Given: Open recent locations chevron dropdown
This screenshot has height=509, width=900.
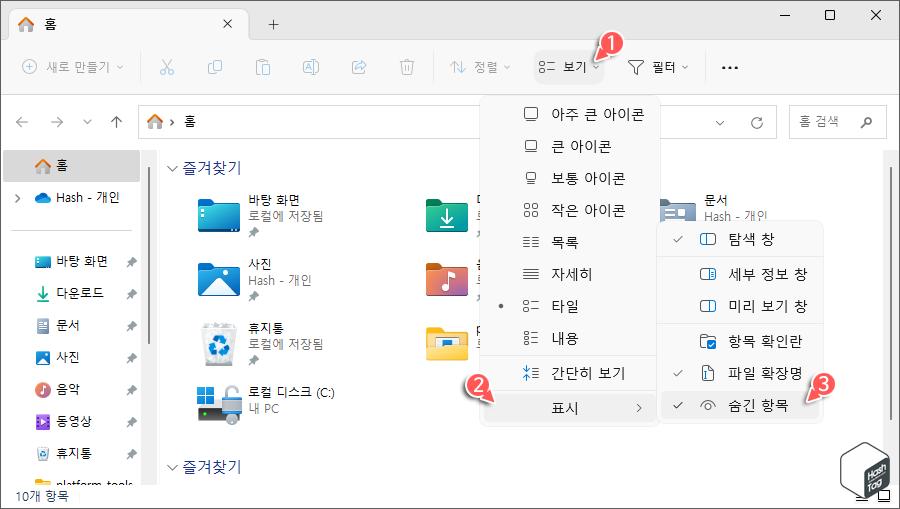Looking at the screenshot, I should (87, 122).
